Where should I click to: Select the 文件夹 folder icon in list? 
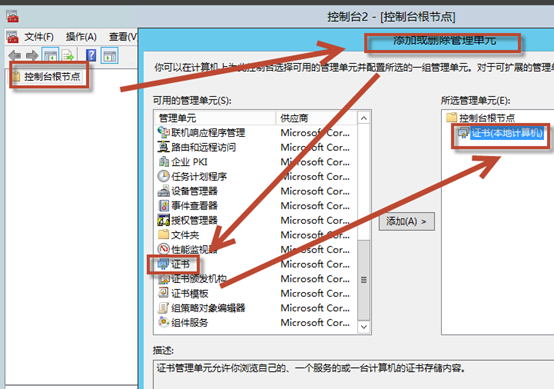coord(163,235)
